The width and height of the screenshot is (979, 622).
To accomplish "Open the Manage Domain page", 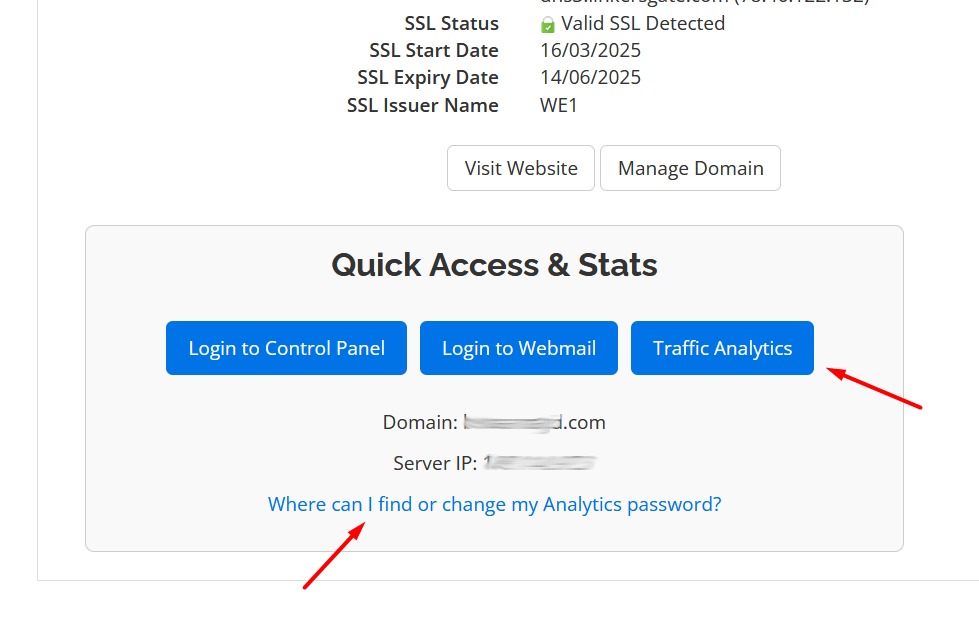I will tap(690, 168).
